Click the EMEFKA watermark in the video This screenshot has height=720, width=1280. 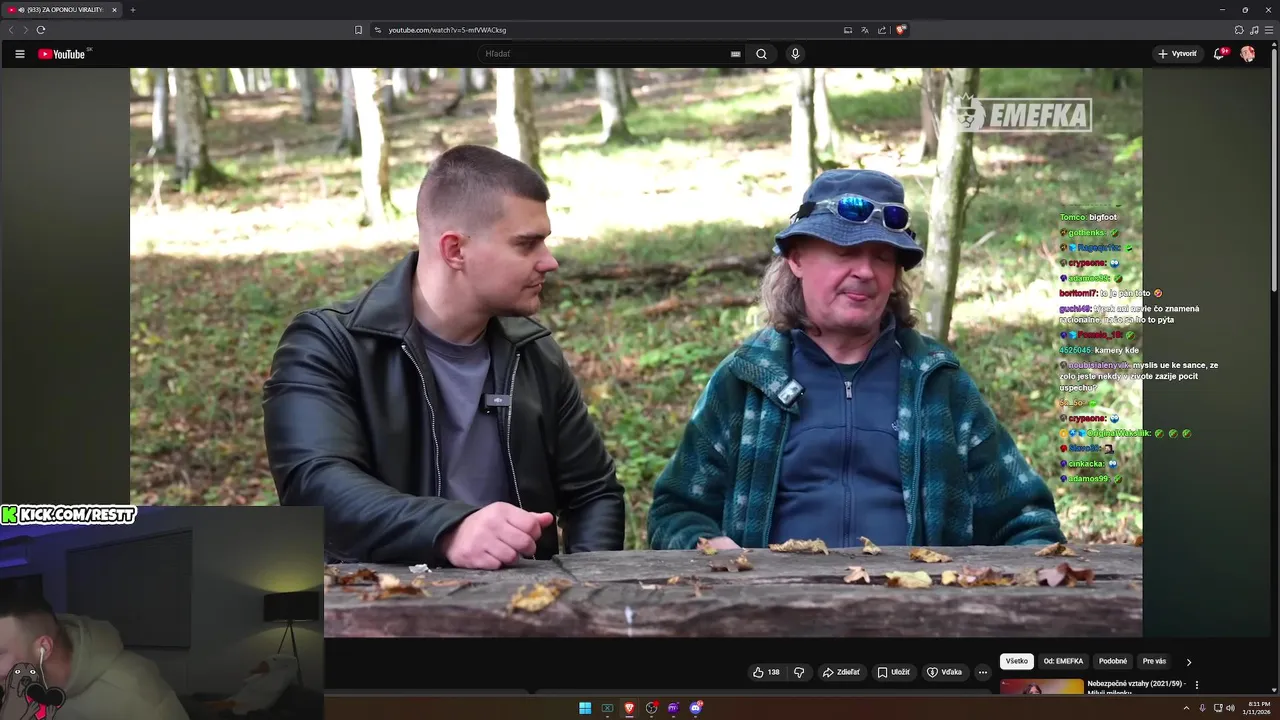tap(1023, 116)
